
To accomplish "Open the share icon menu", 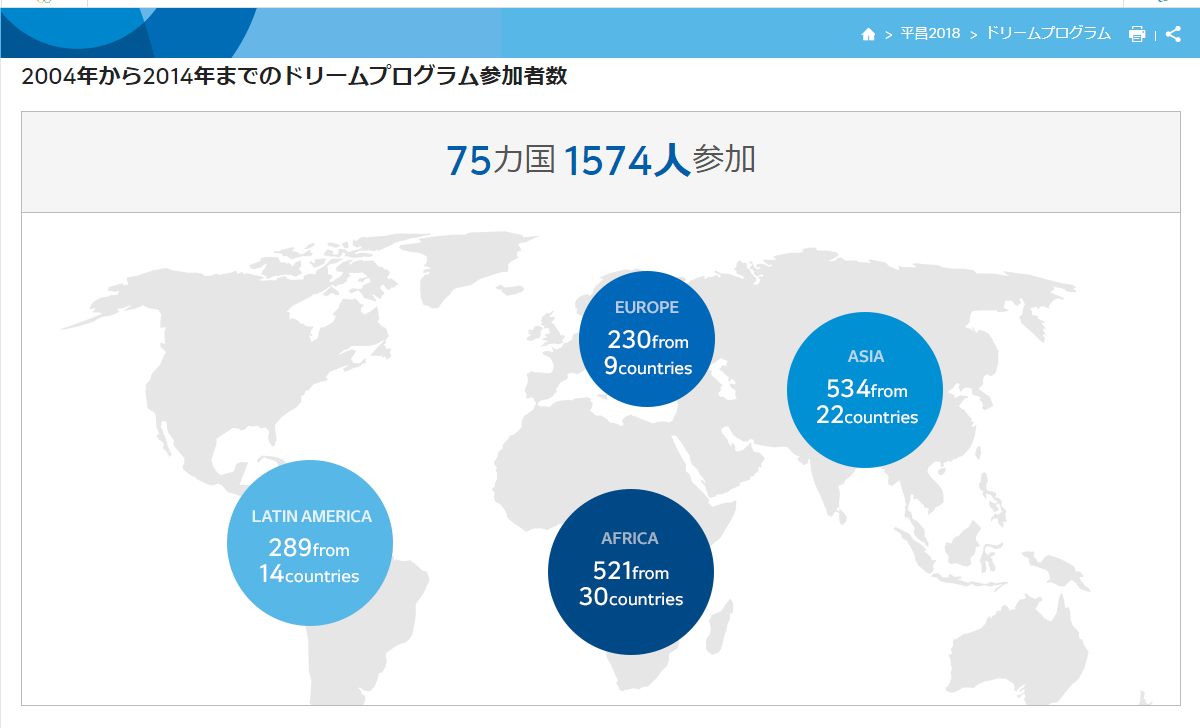I will (1173, 34).
